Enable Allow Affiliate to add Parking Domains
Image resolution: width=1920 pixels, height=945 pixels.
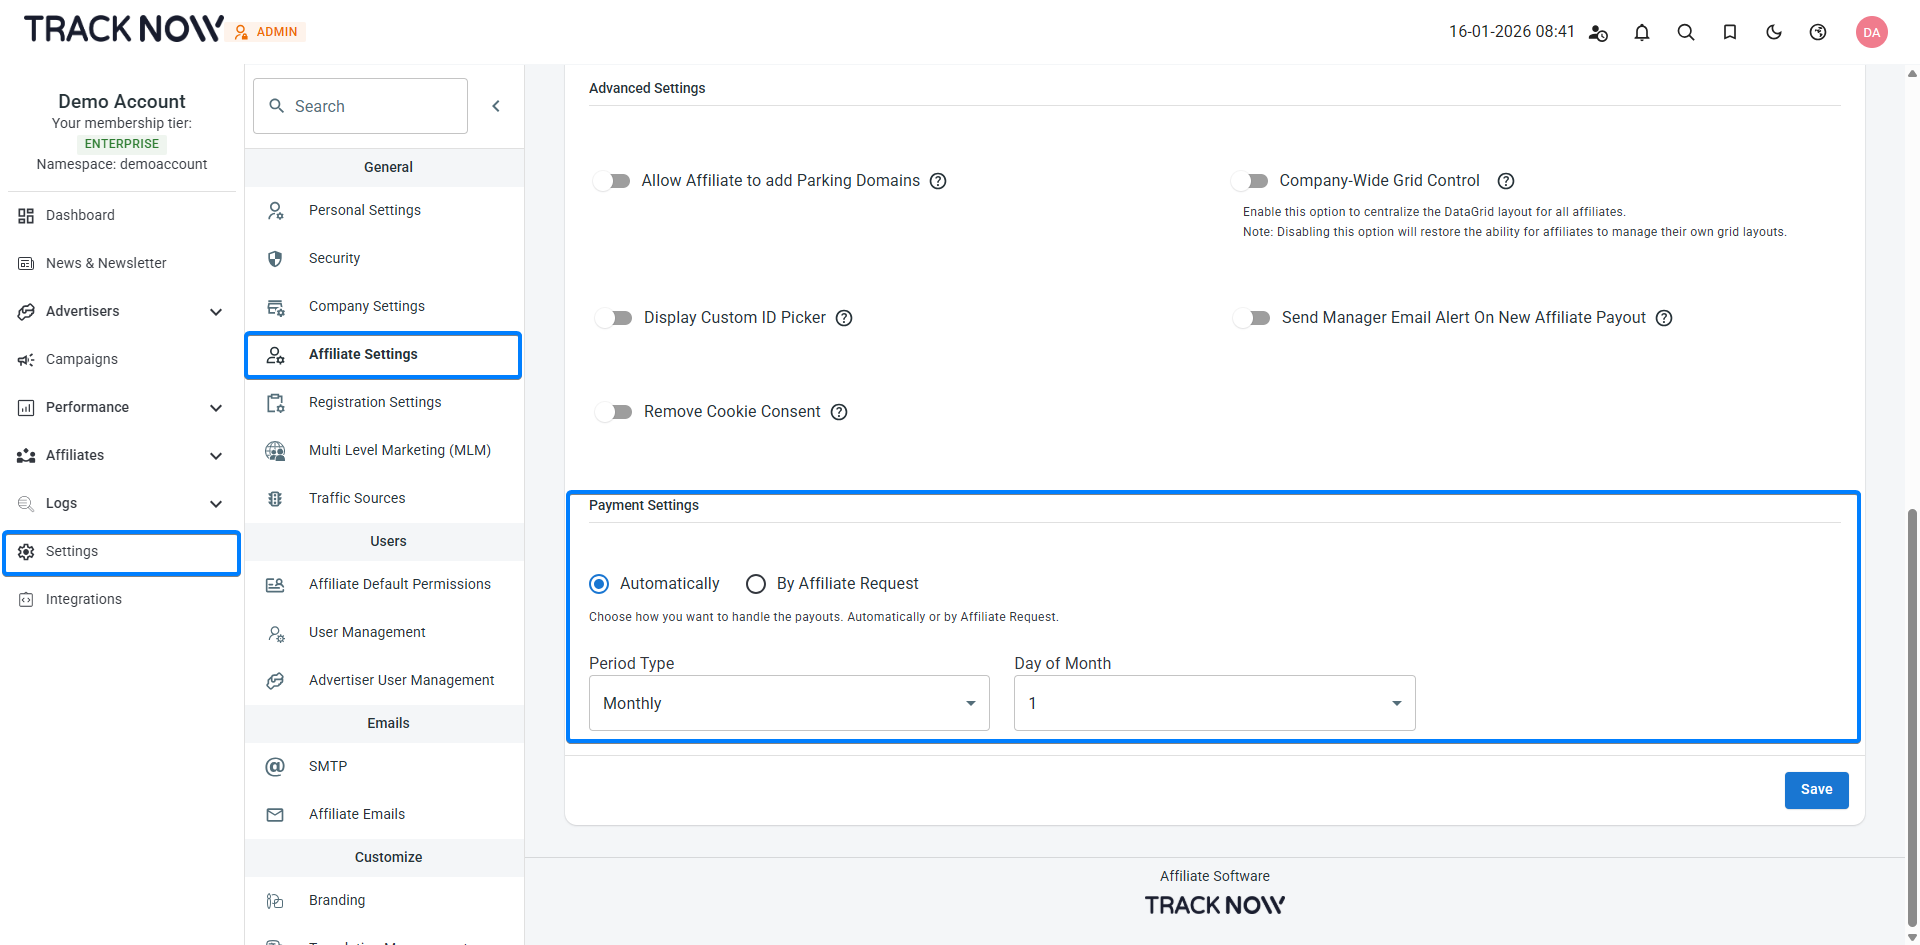click(x=612, y=181)
